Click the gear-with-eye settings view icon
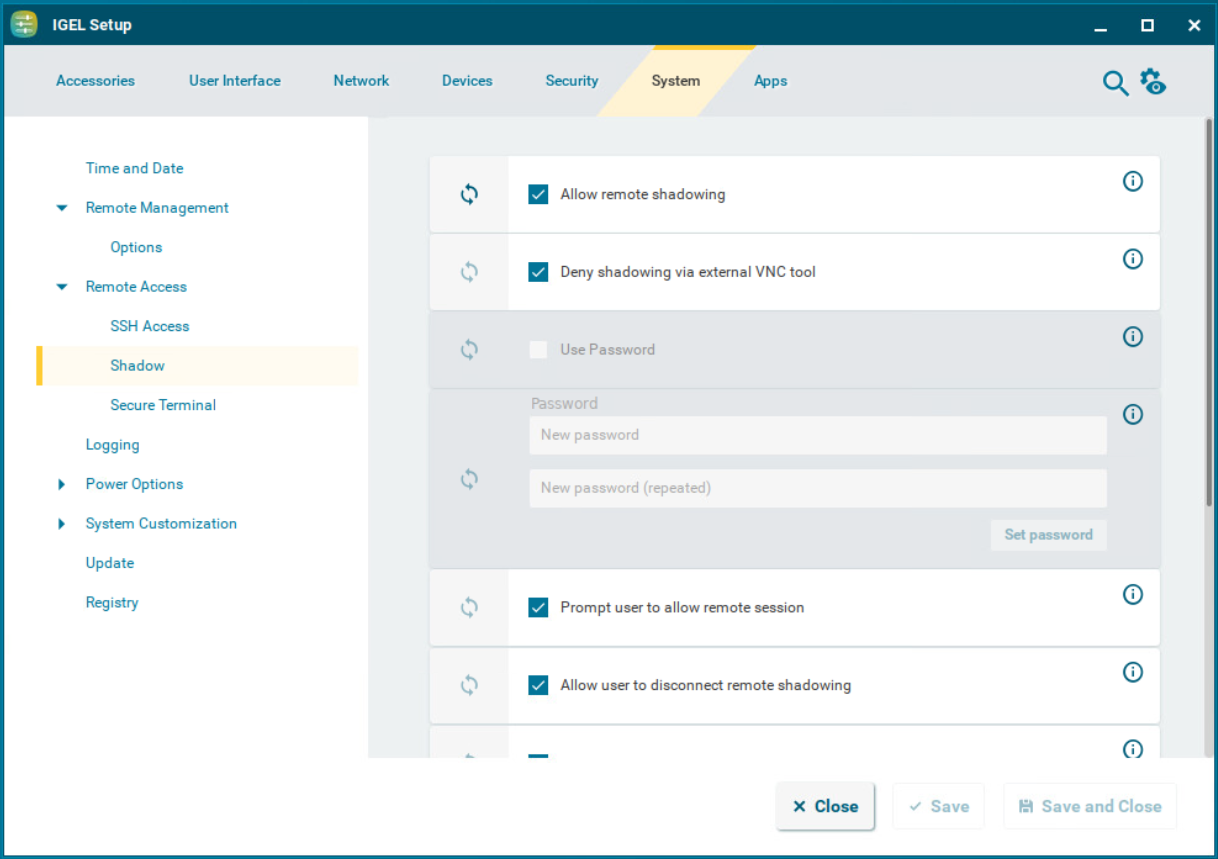 pos(1153,82)
